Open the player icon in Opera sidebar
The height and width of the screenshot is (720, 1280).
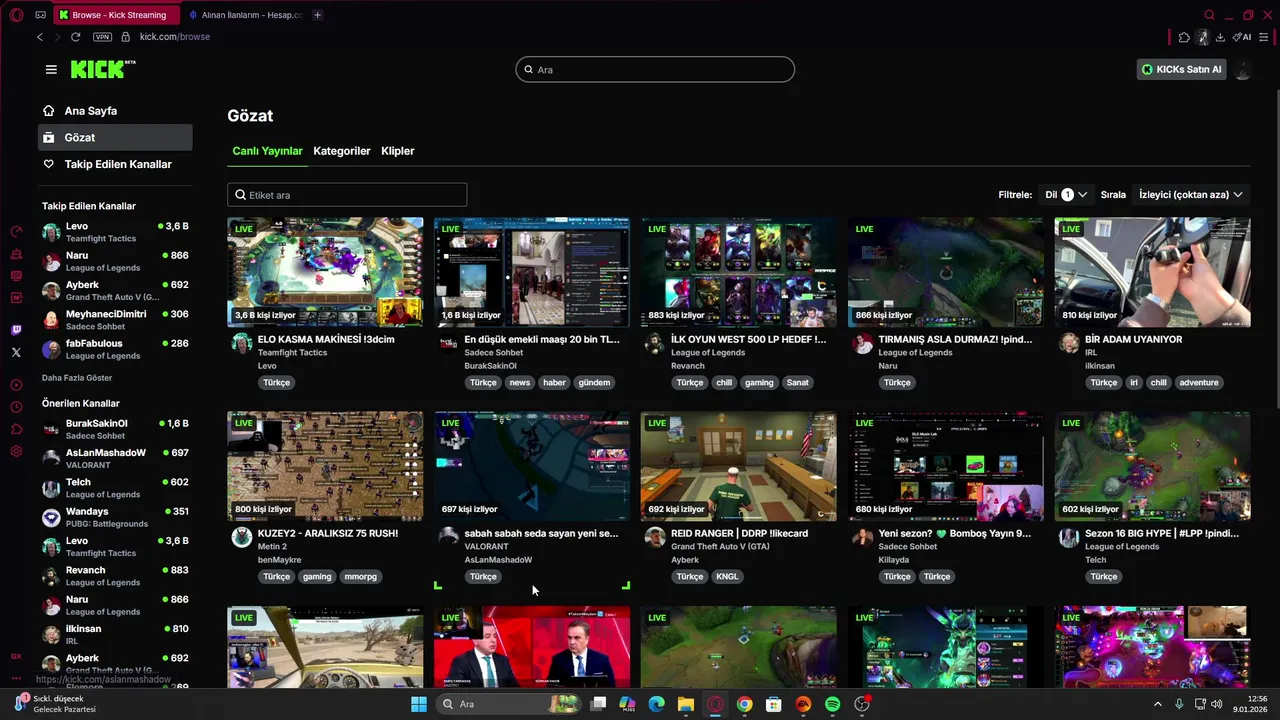pyautogui.click(x=16, y=385)
